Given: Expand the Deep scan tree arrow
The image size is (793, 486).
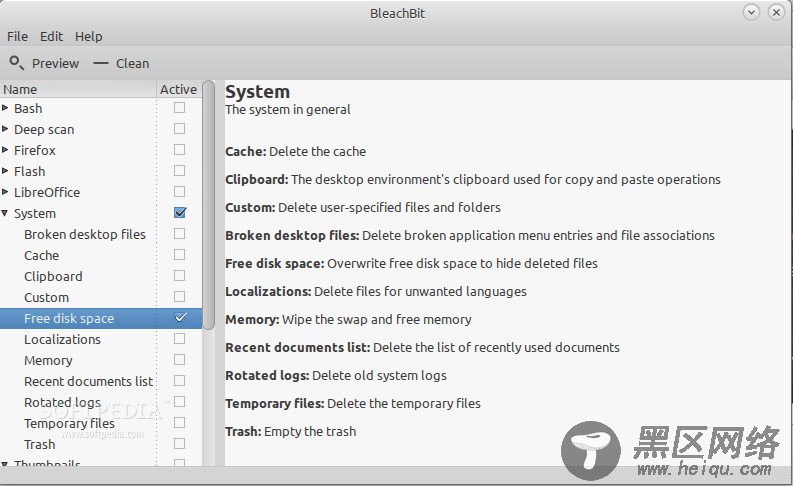Looking at the screenshot, I should (5, 129).
